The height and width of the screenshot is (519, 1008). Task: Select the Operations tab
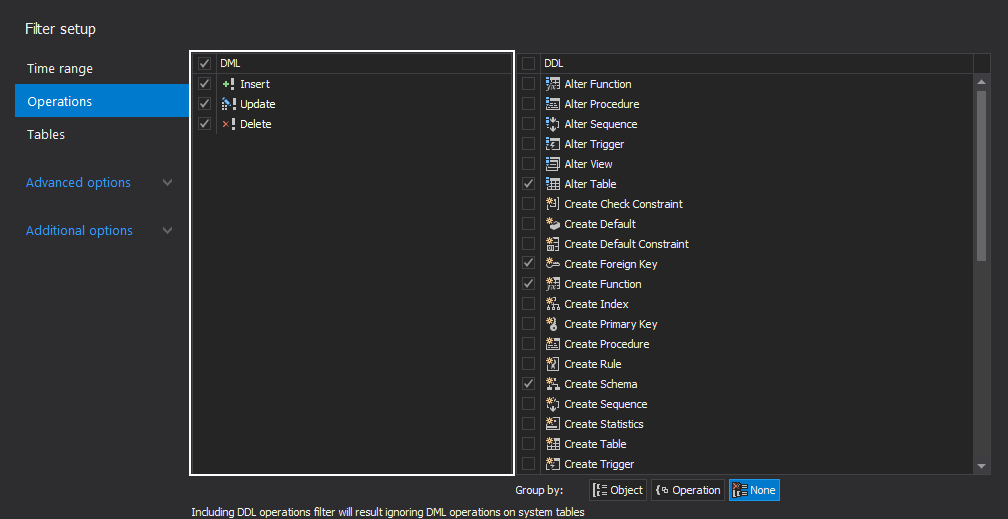102,101
